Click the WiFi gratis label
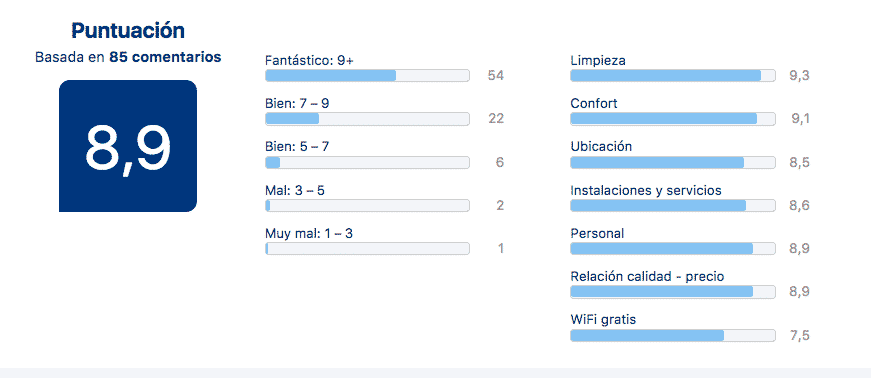The image size is (871, 378). (603, 320)
